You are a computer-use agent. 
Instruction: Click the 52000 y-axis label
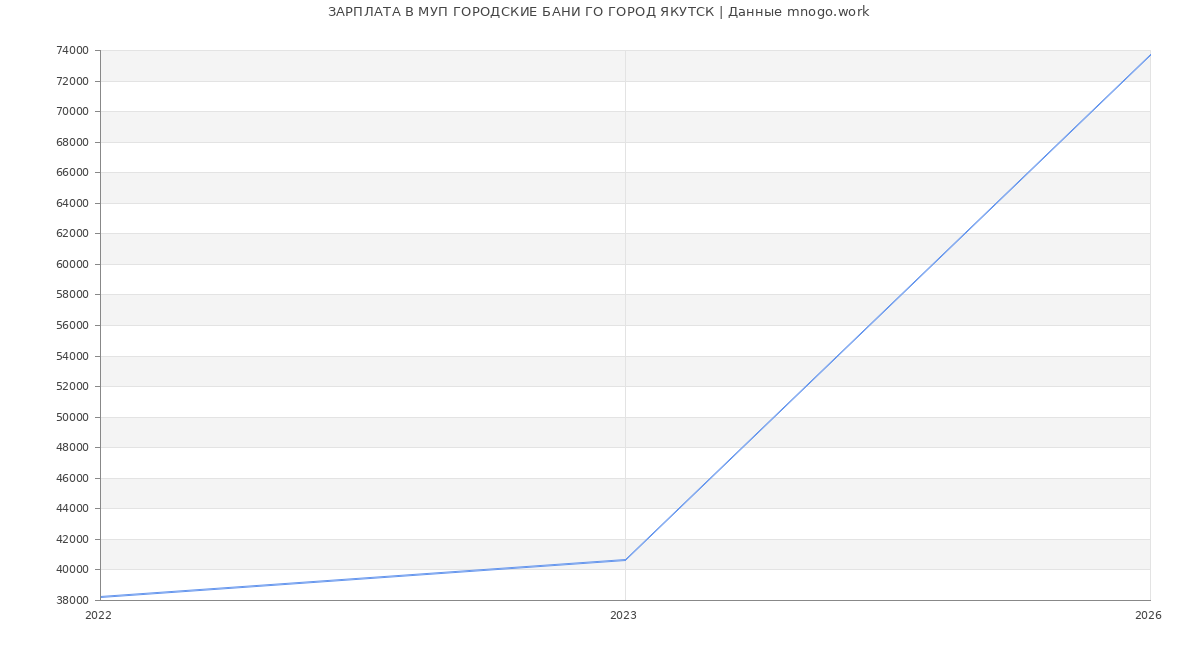point(73,386)
